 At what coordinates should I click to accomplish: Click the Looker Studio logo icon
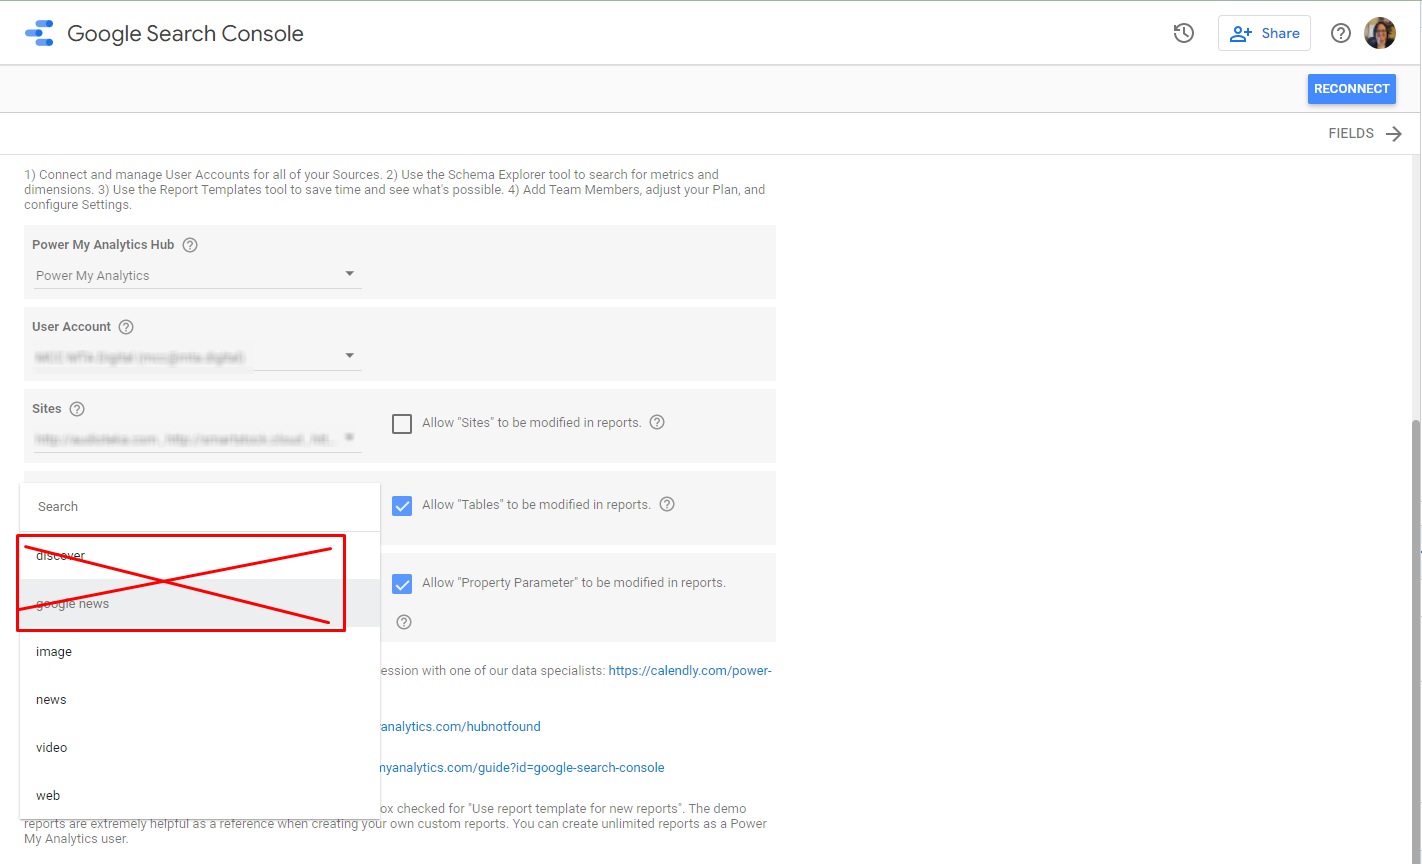tap(40, 33)
